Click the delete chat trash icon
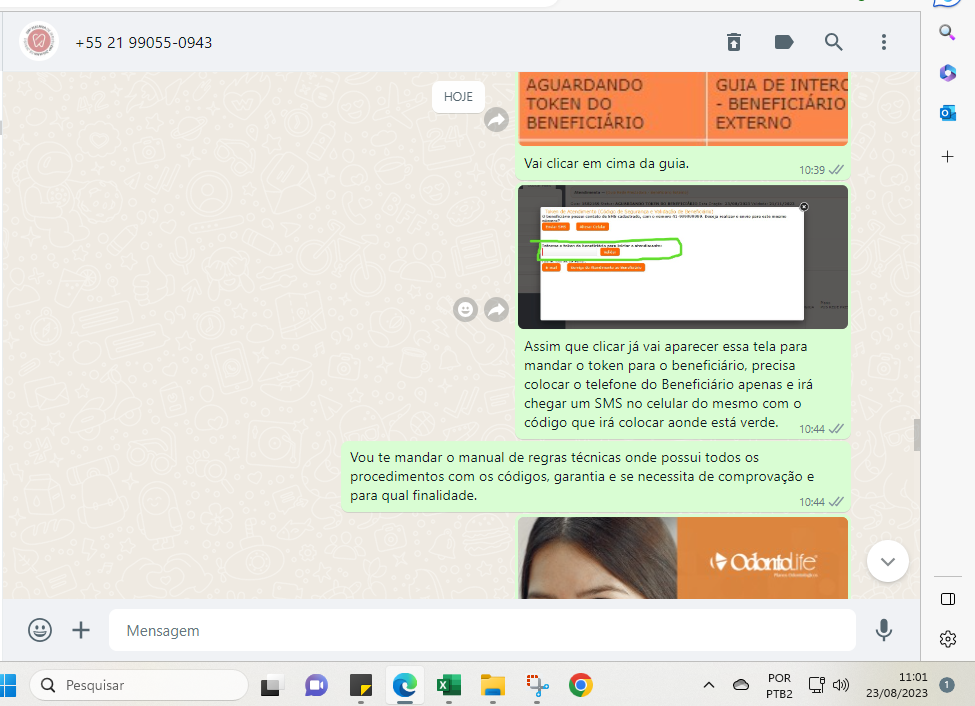Image resolution: width=975 pixels, height=706 pixels. 734,42
